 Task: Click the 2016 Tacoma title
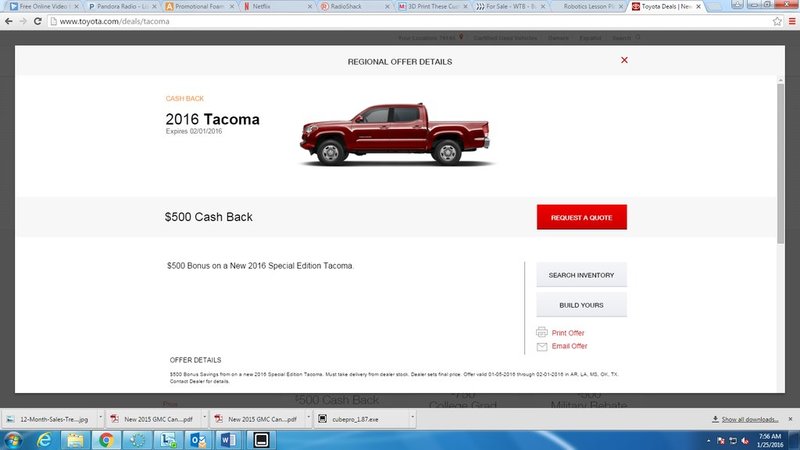[212, 119]
